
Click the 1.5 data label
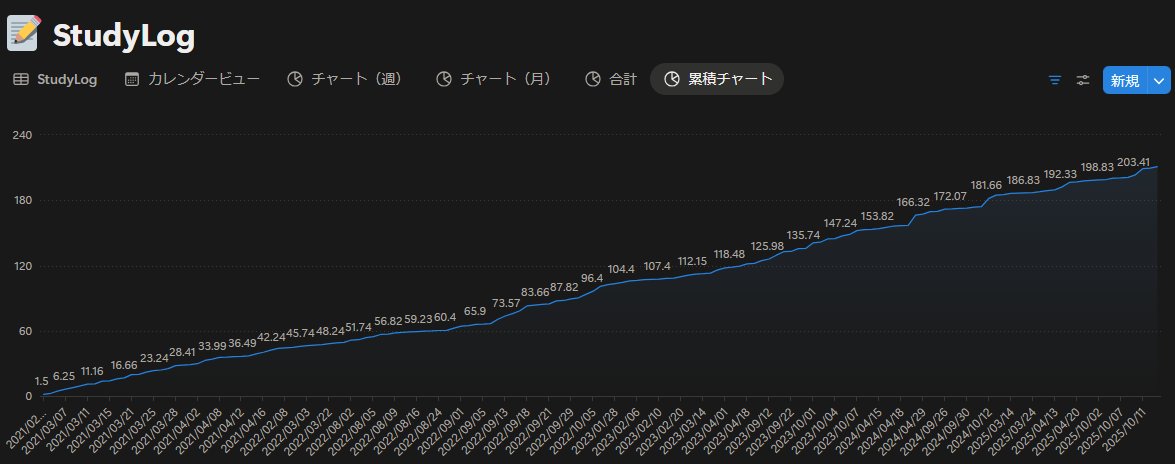pyautogui.click(x=41, y=382)
